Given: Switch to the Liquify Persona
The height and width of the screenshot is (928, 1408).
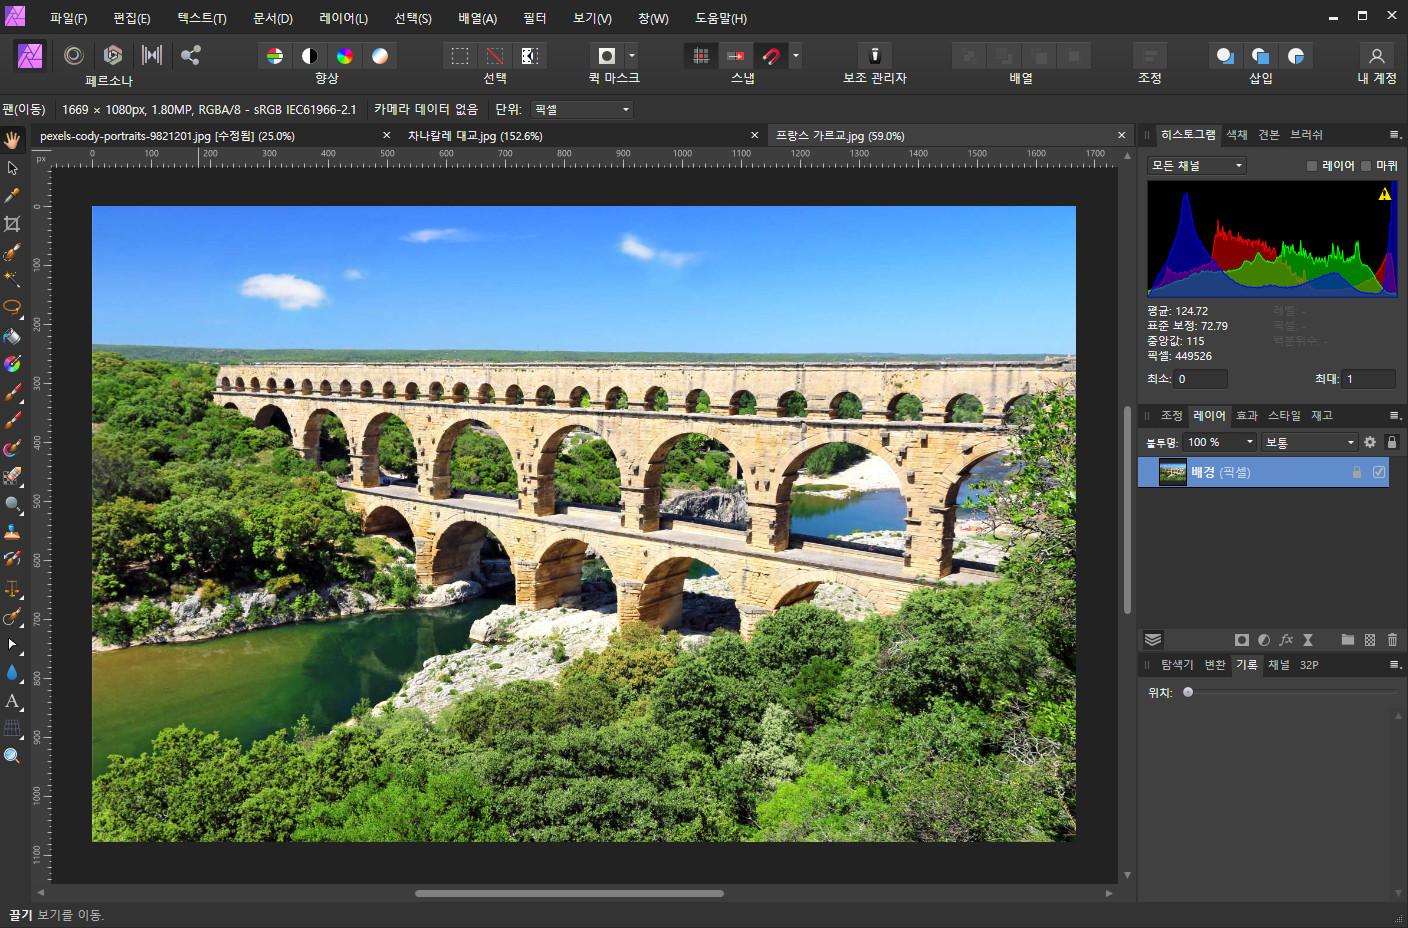Looking at the screenshot, I should point(73,55).
